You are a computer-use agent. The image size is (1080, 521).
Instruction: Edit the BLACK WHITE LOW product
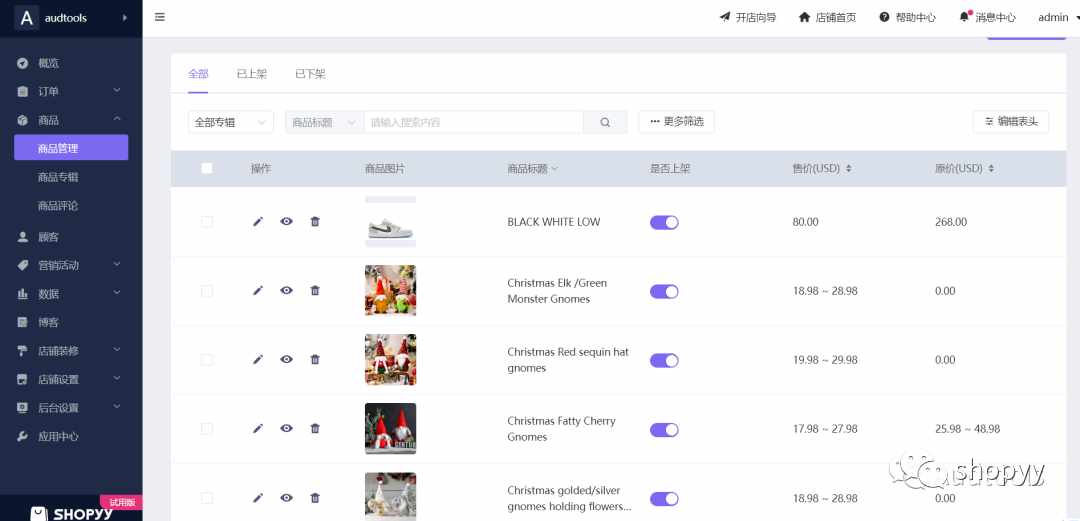[x=258, y=221]
